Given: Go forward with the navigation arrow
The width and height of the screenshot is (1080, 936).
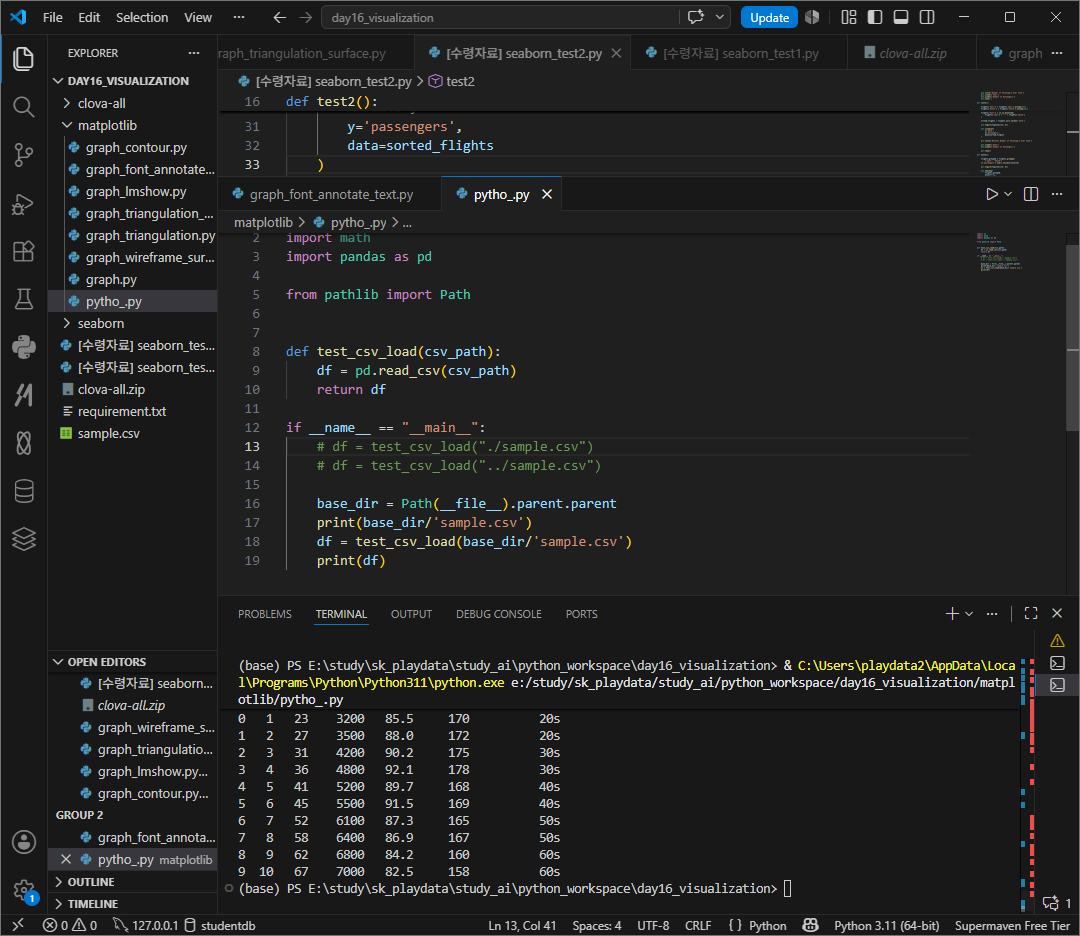Looking at the screenshot, I should coord(306,17).
